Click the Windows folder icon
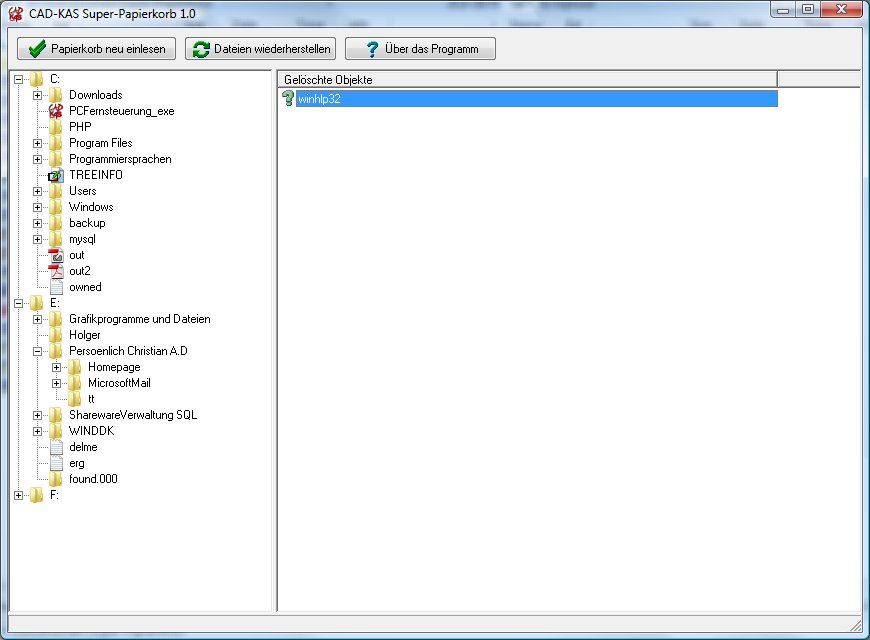Screen dimensions: 870x640 (56, 207)
